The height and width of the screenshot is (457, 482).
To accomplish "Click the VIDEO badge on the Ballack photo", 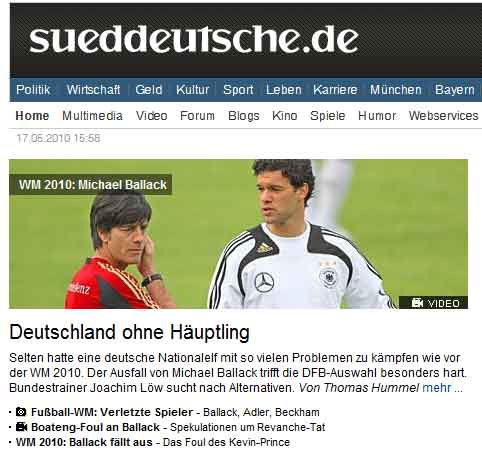I will (x=433, y=303).
